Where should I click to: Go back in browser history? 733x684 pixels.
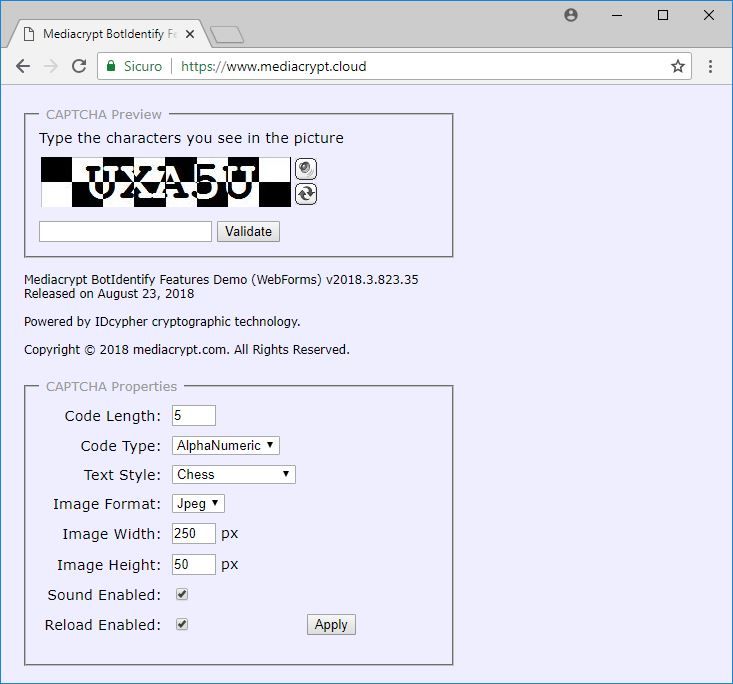22,66
